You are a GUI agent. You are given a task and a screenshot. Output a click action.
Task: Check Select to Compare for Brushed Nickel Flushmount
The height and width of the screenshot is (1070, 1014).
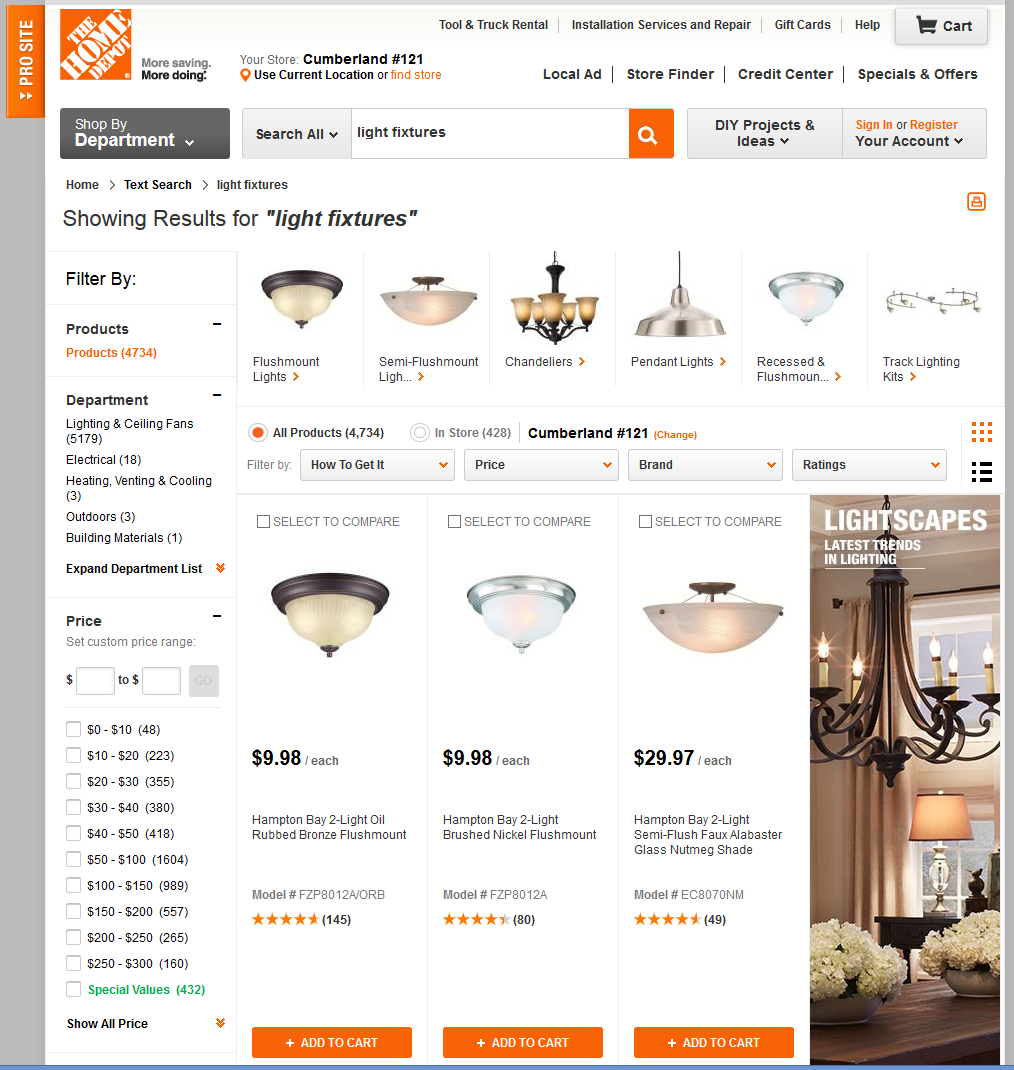pyautogui.click(x=454, y=521)
